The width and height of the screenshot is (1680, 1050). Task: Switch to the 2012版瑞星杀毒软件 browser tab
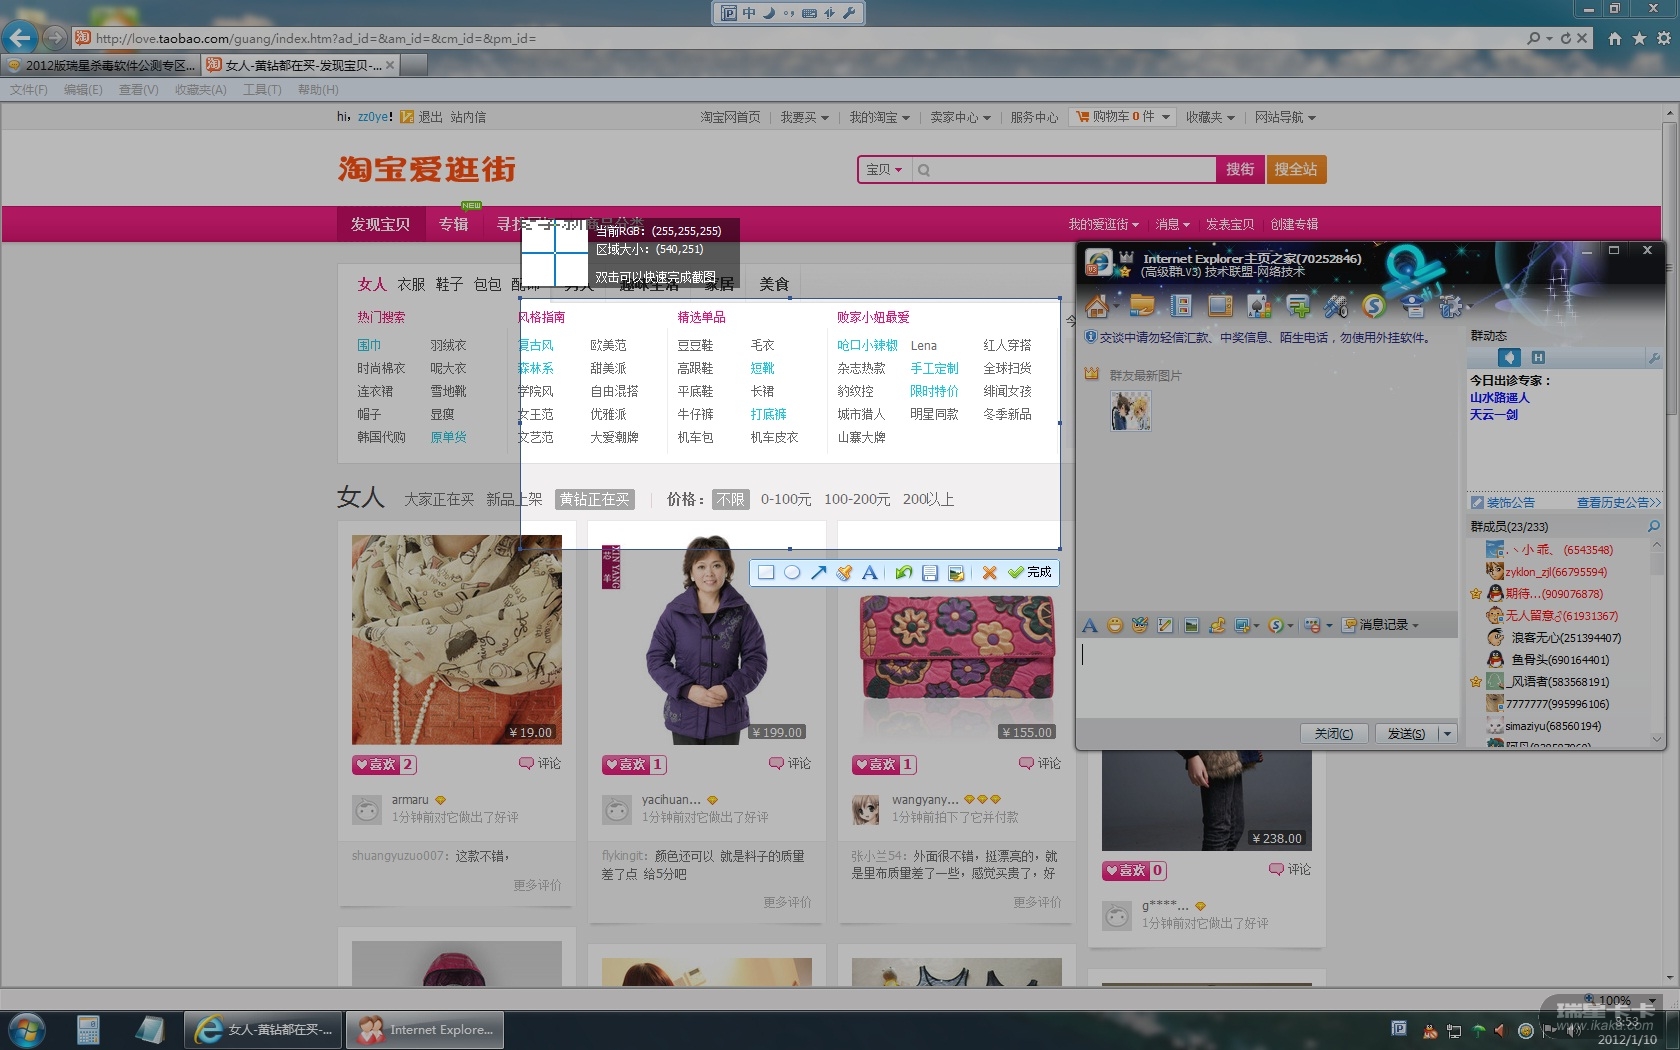102,65
